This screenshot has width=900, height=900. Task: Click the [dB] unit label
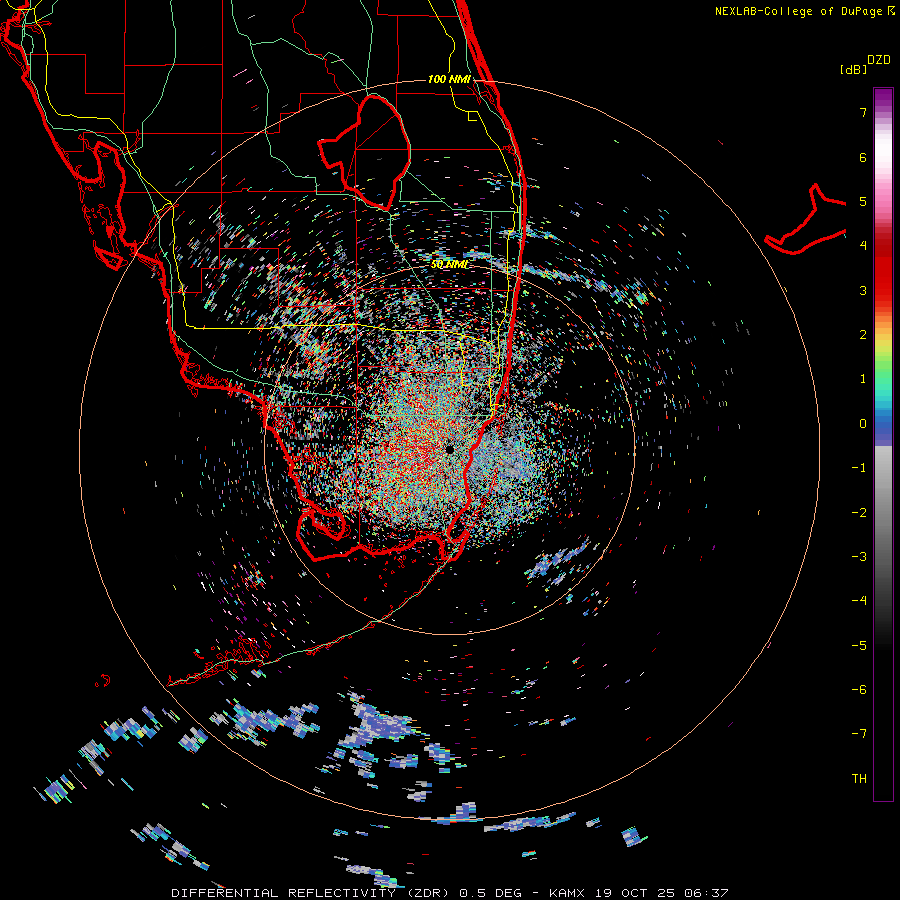pos(853,69)
